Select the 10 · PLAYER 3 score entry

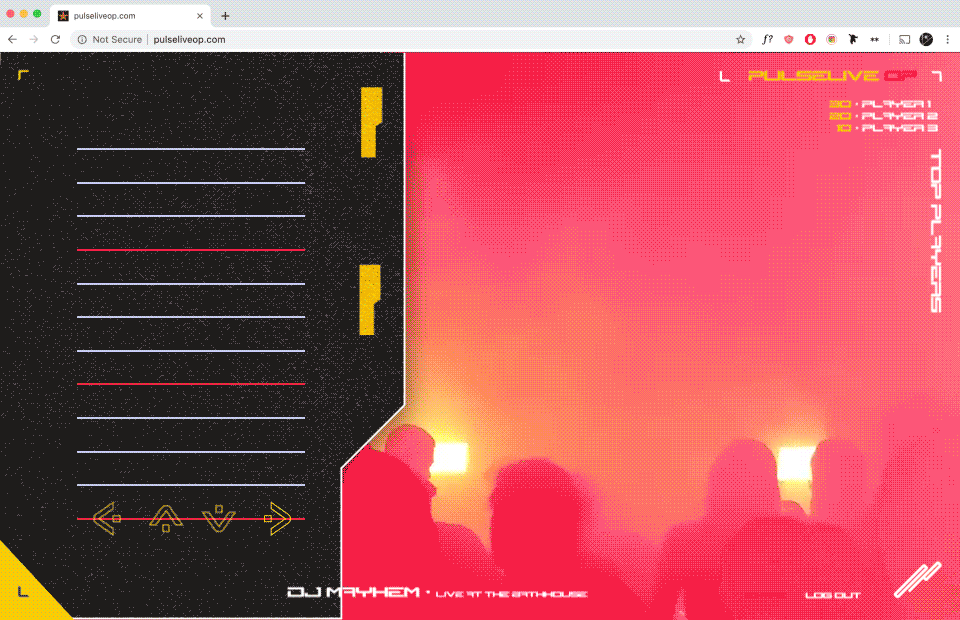[887, 128]
